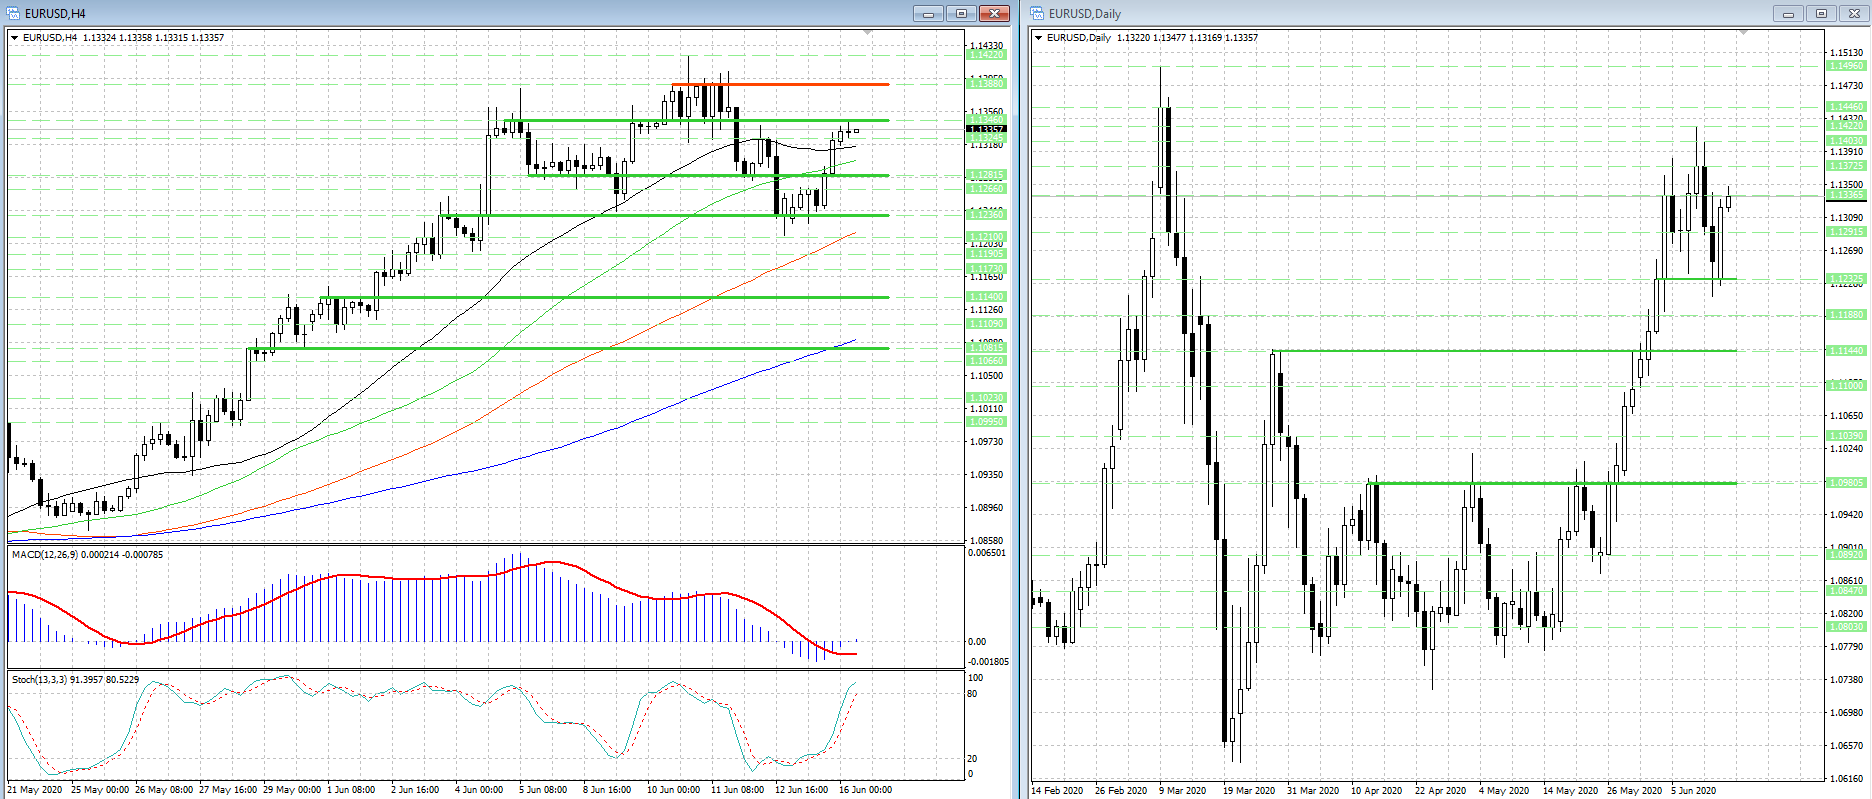Open the H4 chart dropdown arrow

15,38
